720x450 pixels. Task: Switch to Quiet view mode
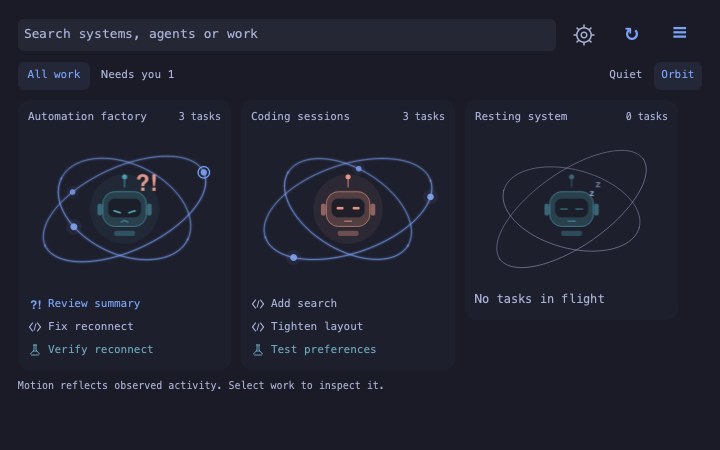(625, 75)
